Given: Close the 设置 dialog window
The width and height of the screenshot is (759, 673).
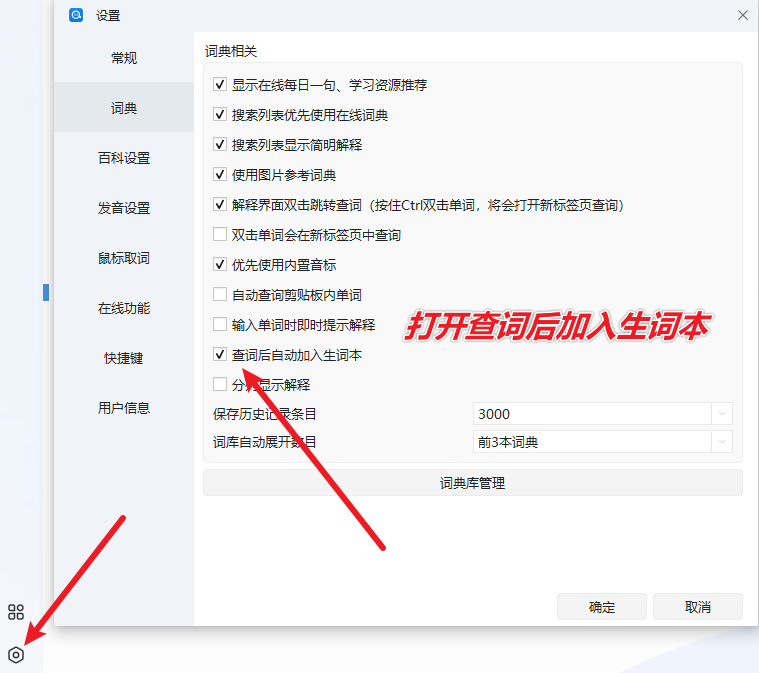Looking at the screenshot, I should tap(742, 15).
